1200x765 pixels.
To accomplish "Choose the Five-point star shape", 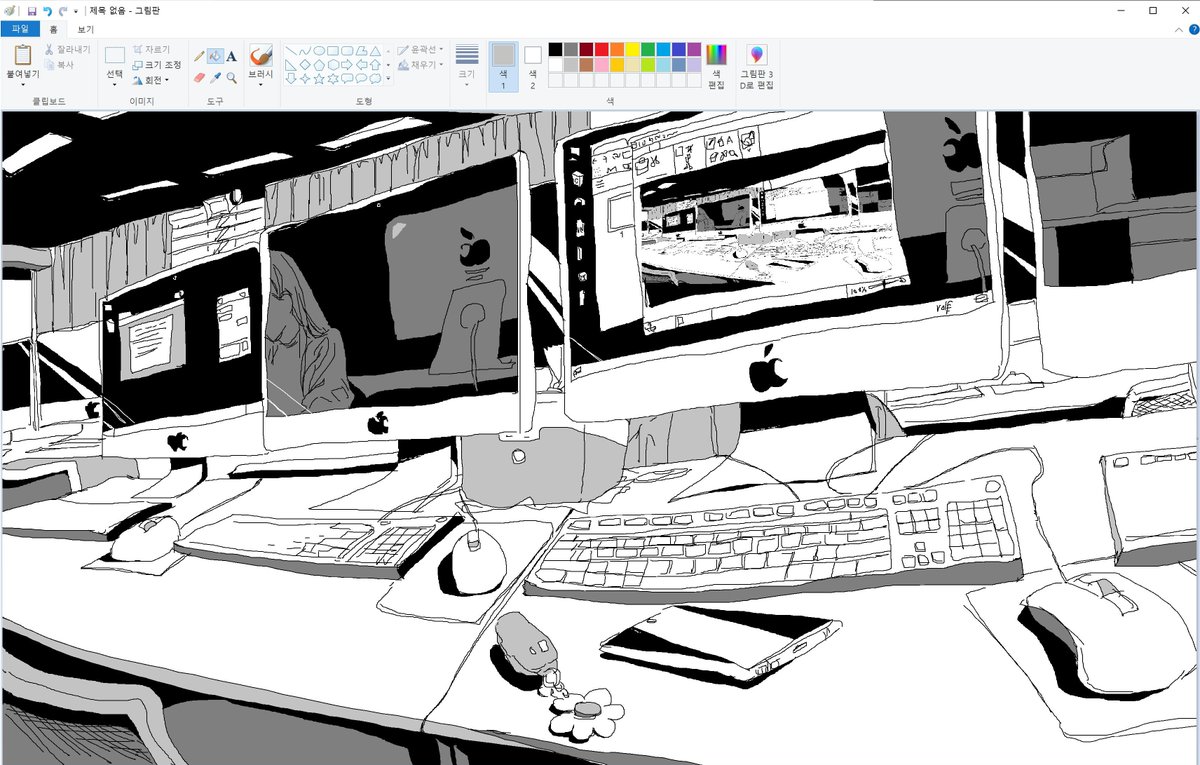I will click(x=319, y=78).
